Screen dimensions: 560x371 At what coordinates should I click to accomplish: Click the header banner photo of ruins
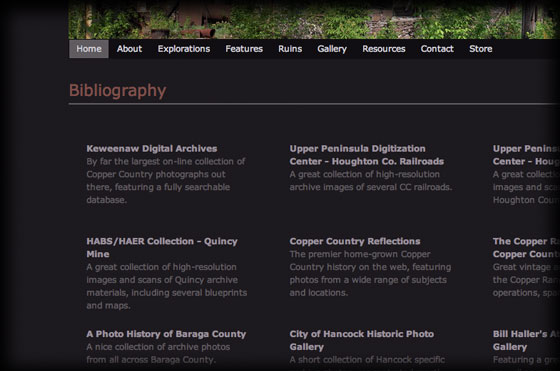pos(314,19)
